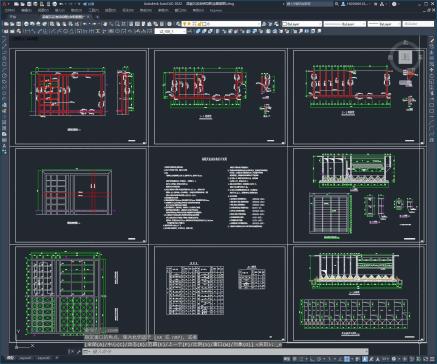The height and width of the screenshot is (364, 437).
Task: Click in the command line input field
Action: coord(226,351)
